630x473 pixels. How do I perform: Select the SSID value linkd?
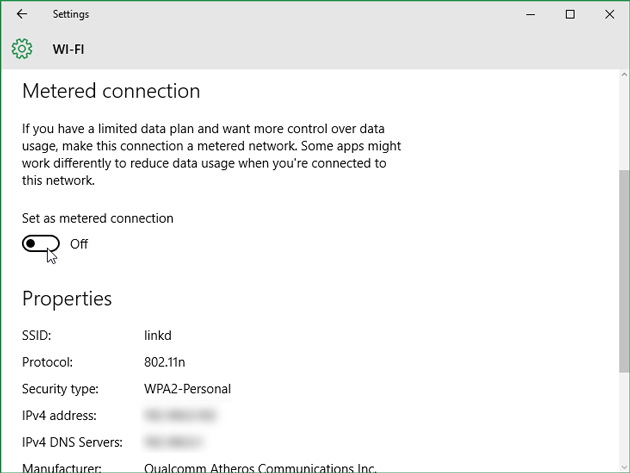[x=158, y=336]
